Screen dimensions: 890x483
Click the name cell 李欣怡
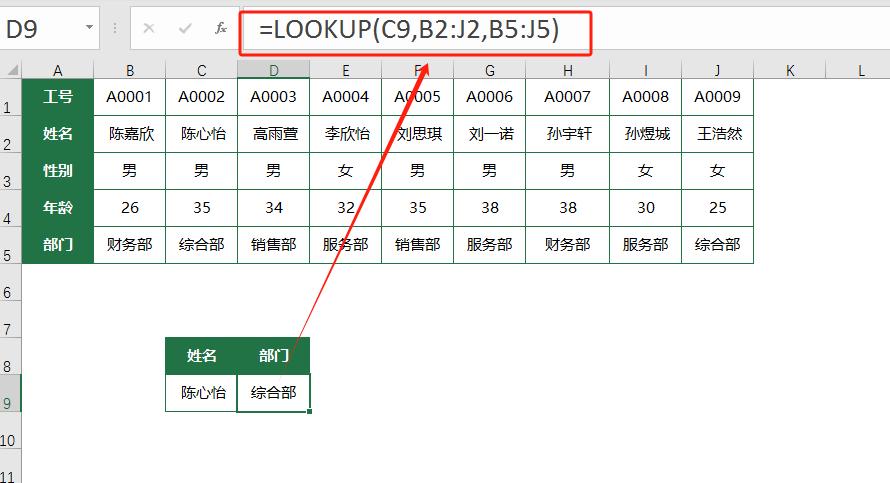tap(345, 134)
